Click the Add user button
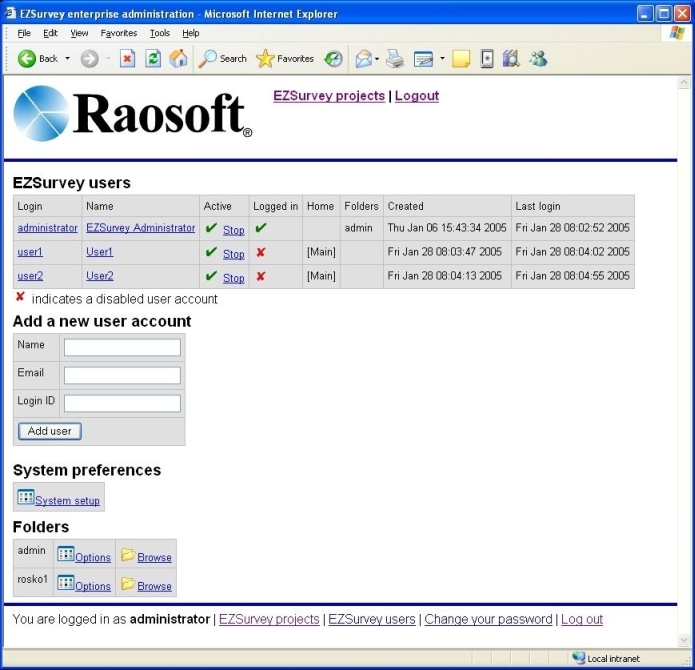 coord(50,431)
